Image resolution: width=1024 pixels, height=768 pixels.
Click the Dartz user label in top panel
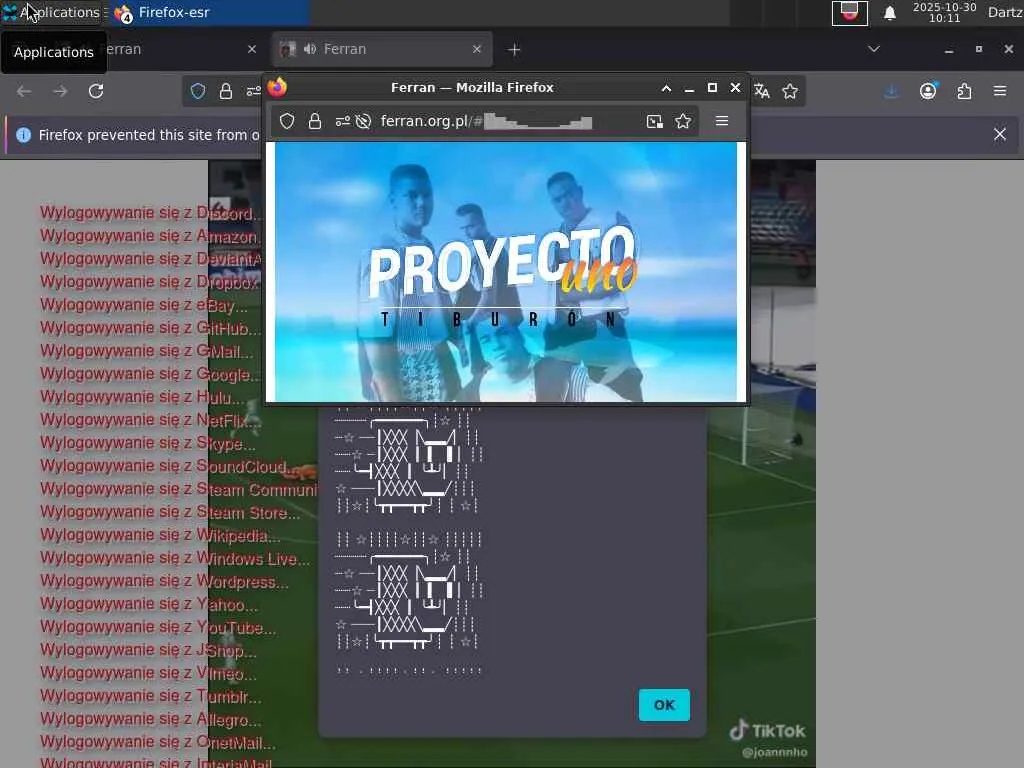1005,12
